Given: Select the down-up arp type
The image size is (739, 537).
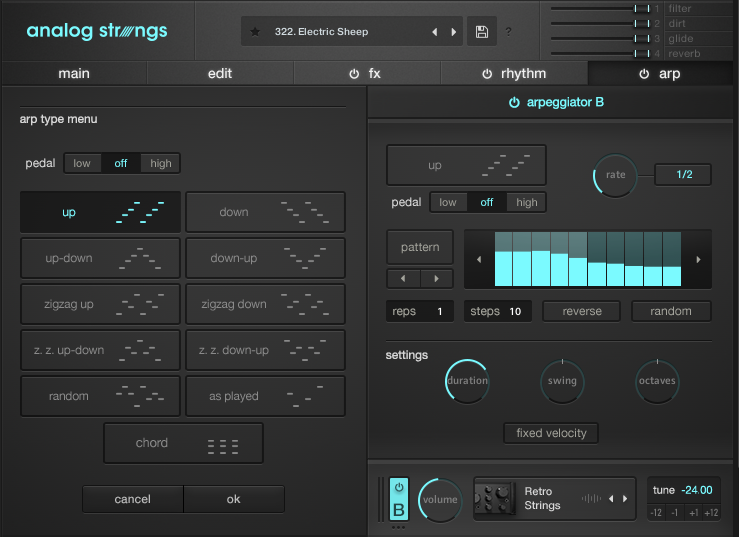Looking at the screenshot, I should [x=265, y=258].
